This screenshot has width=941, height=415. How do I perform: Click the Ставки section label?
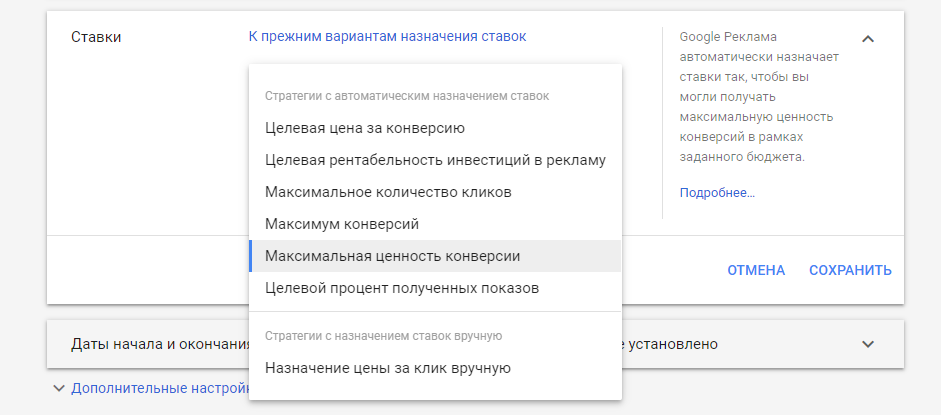(96, 37)
